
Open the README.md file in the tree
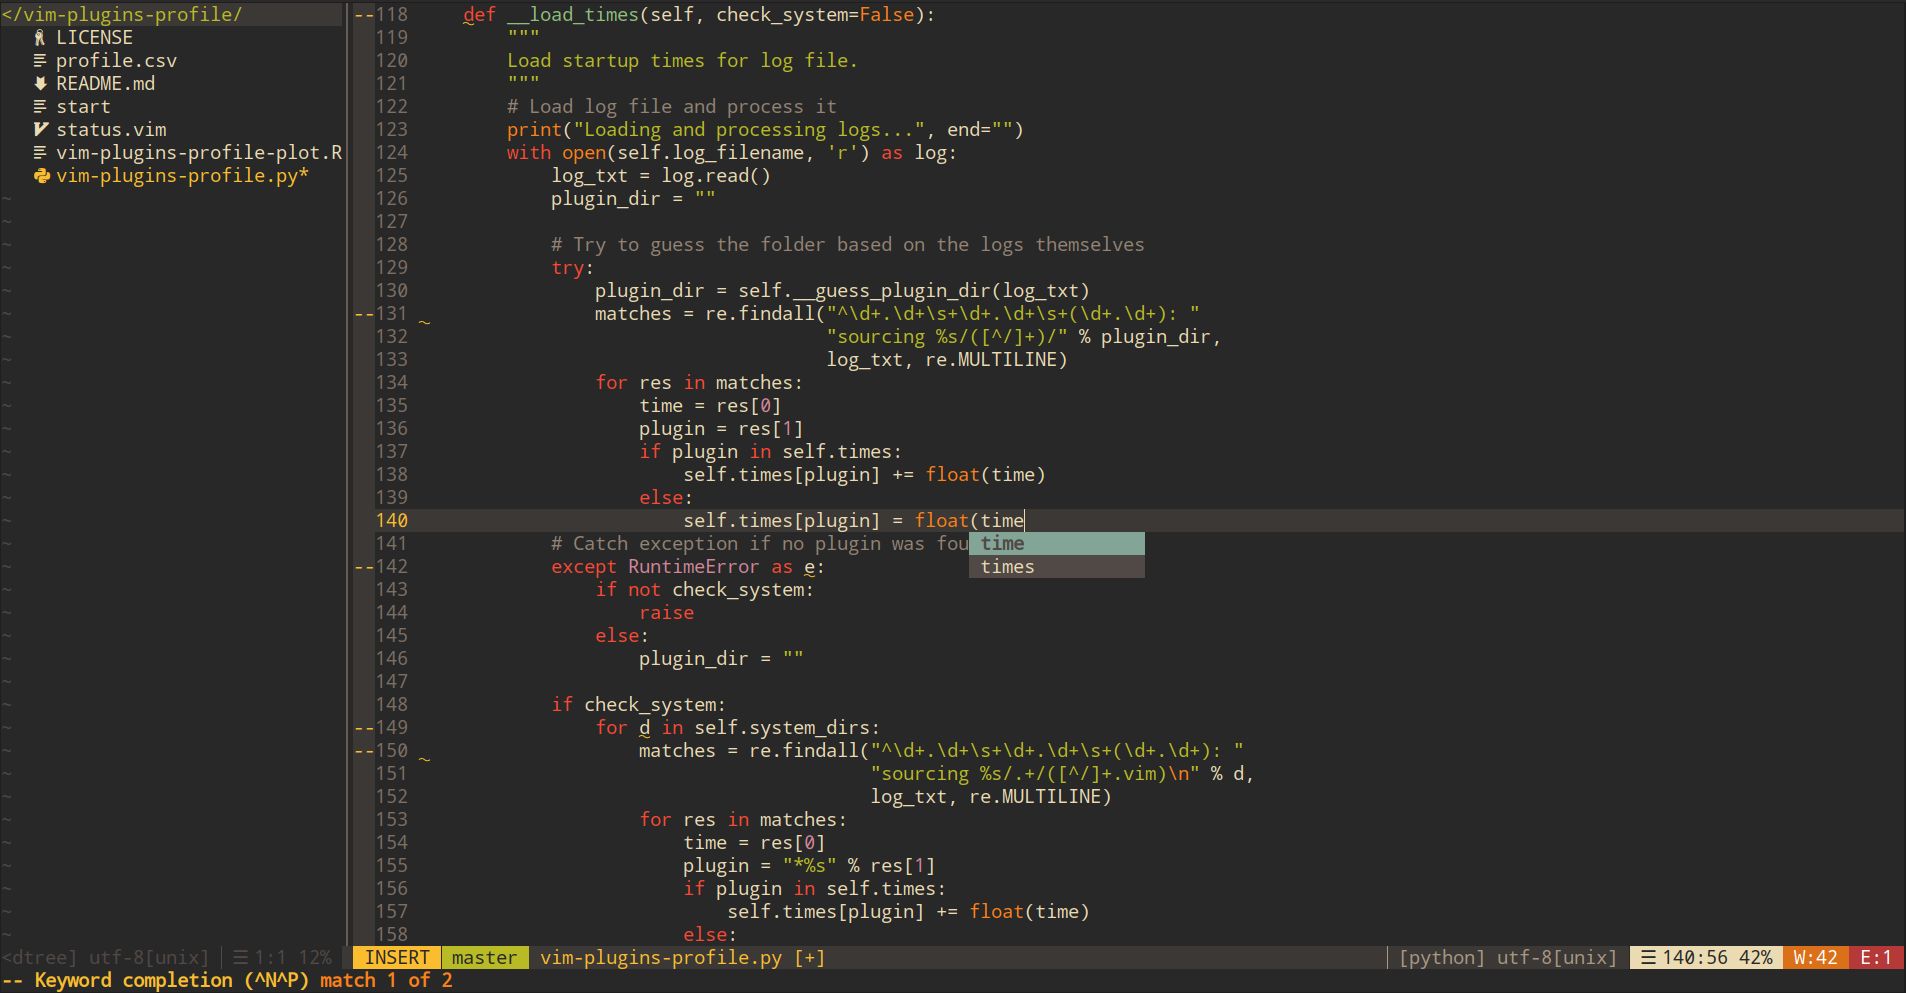[105, 83]
